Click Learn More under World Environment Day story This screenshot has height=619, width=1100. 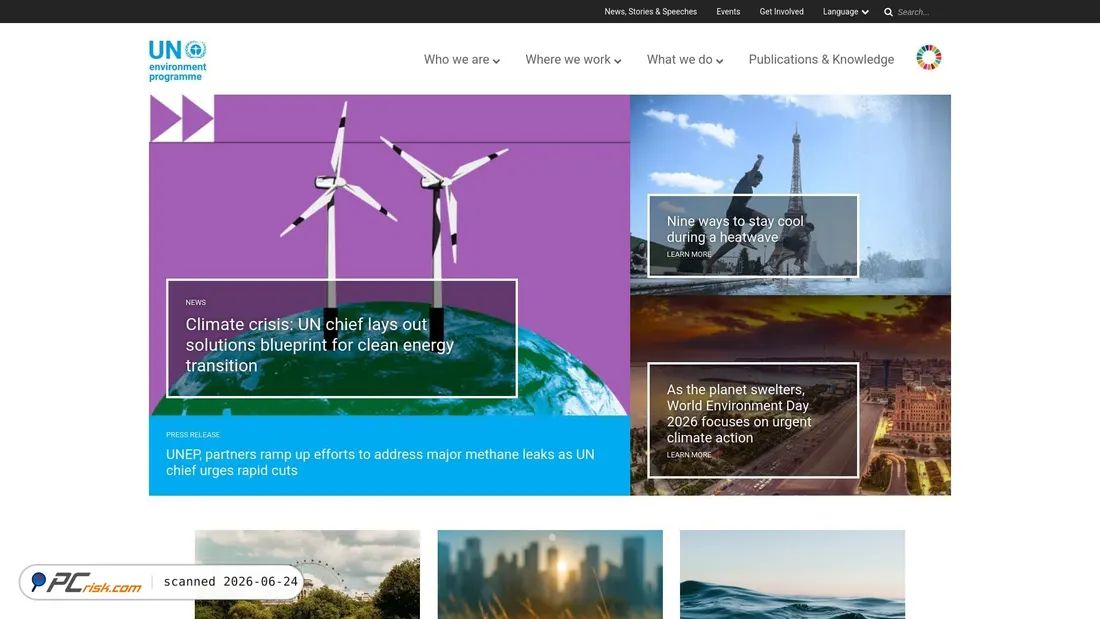pos(688,455)
